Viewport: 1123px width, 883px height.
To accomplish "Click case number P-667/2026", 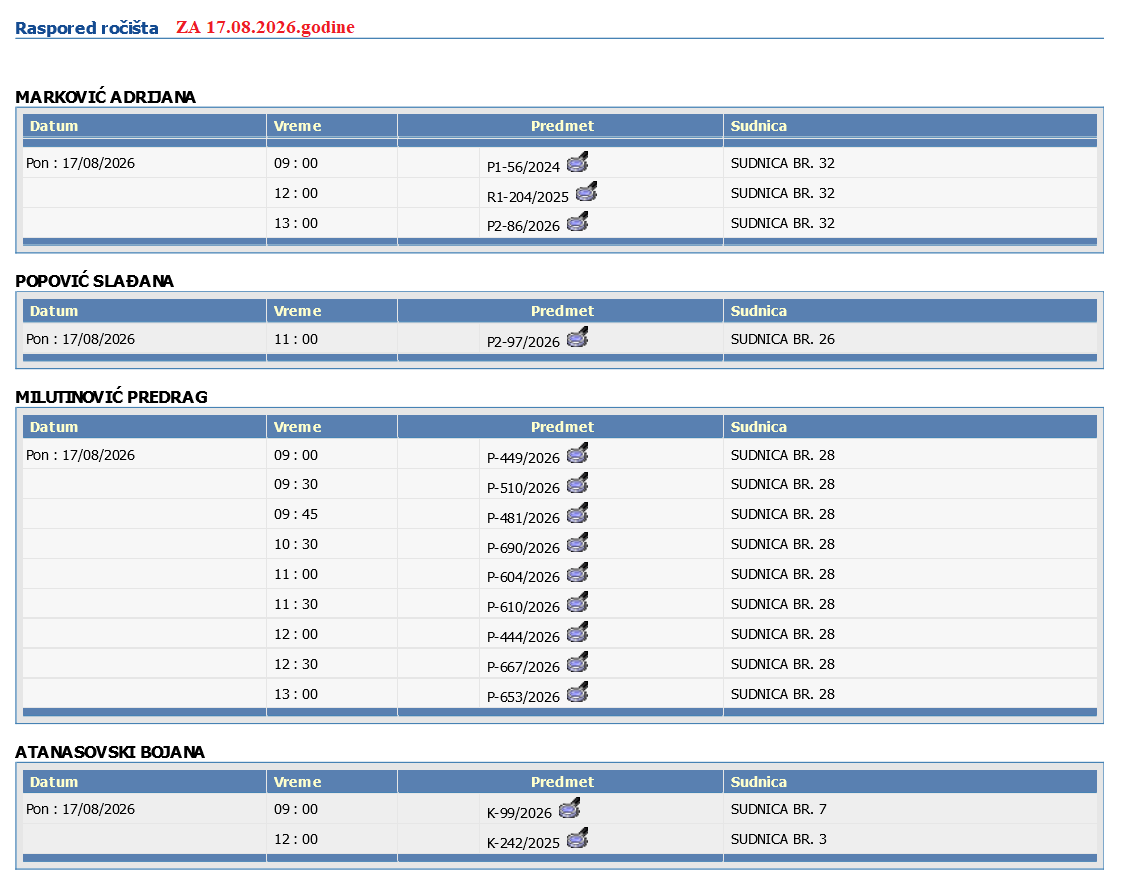I will tap(523, 667).
